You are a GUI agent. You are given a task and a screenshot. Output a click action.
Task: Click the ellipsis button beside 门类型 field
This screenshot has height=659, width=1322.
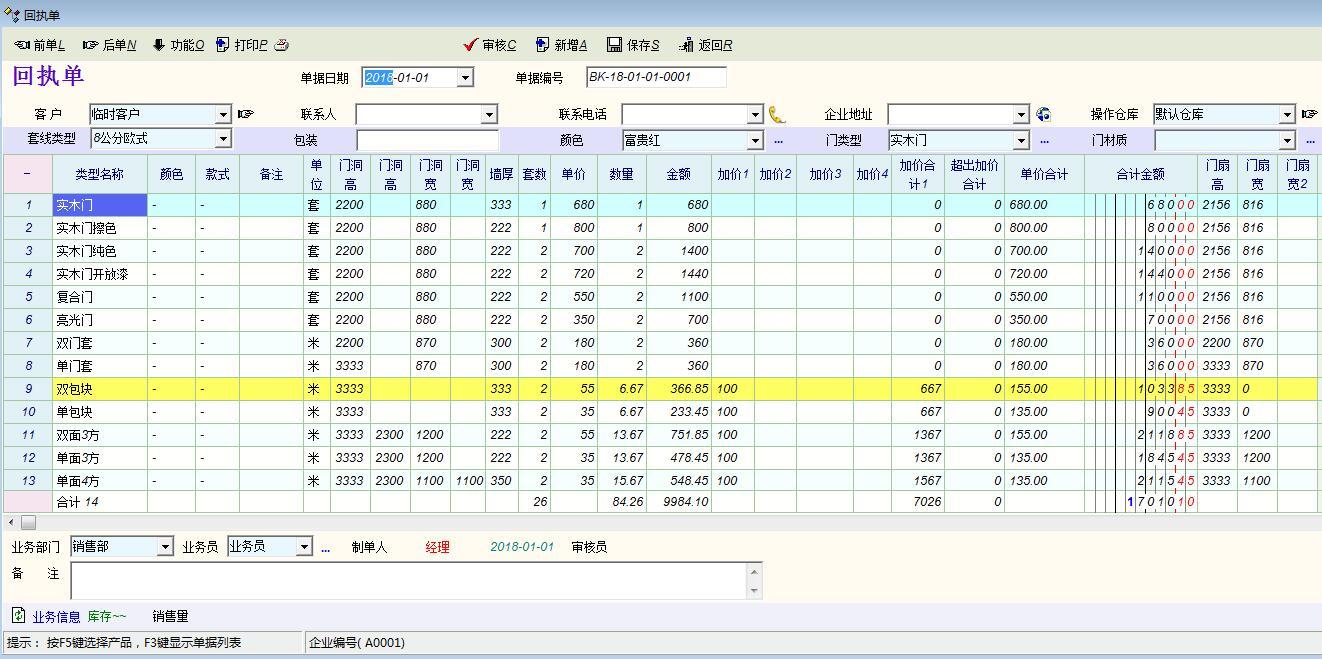tap(1045, 141)
